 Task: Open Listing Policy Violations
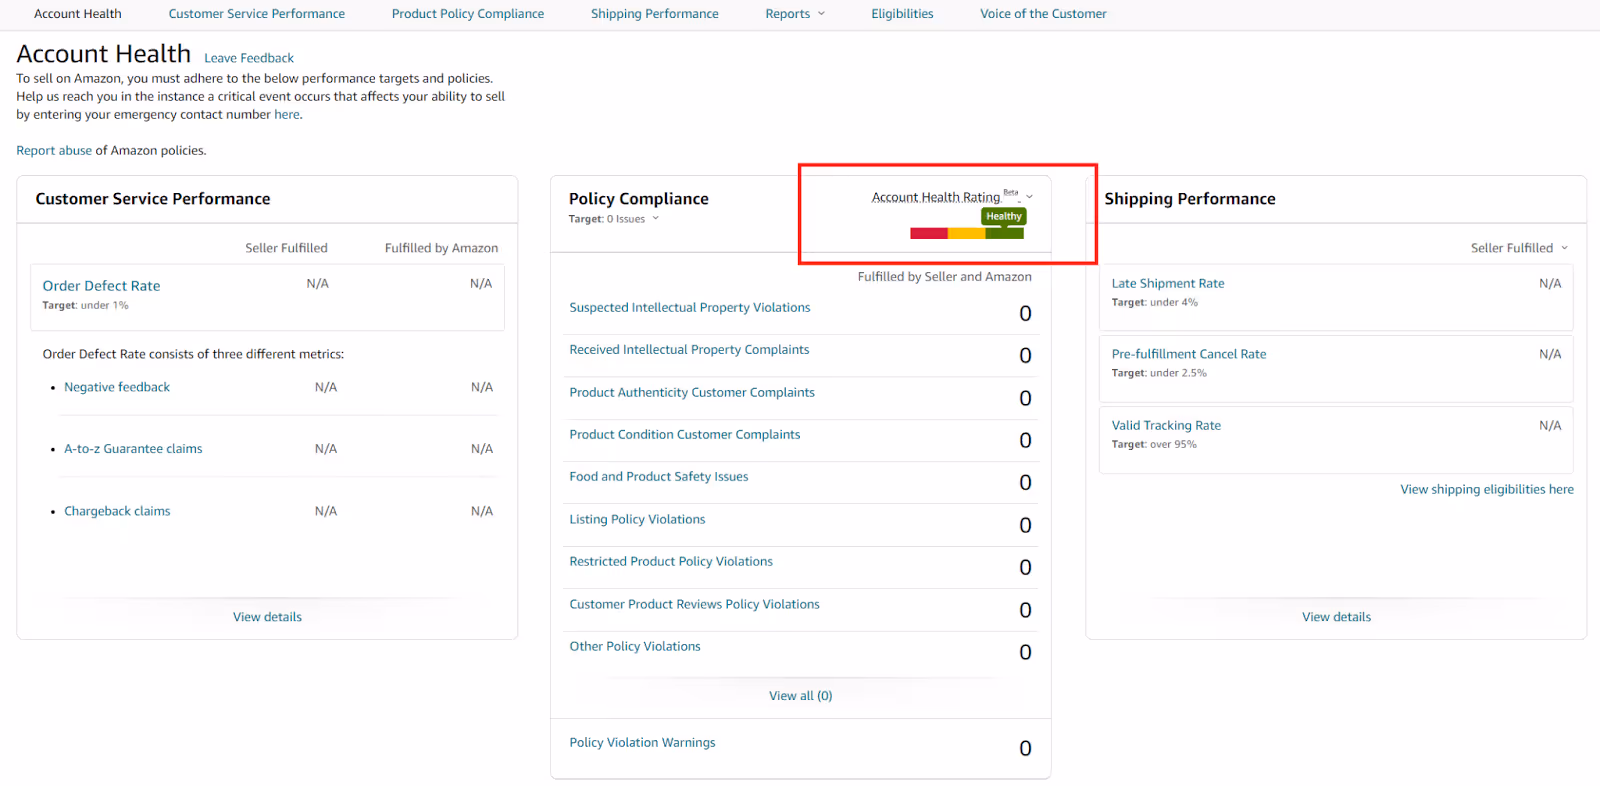(x=637, y=520)
